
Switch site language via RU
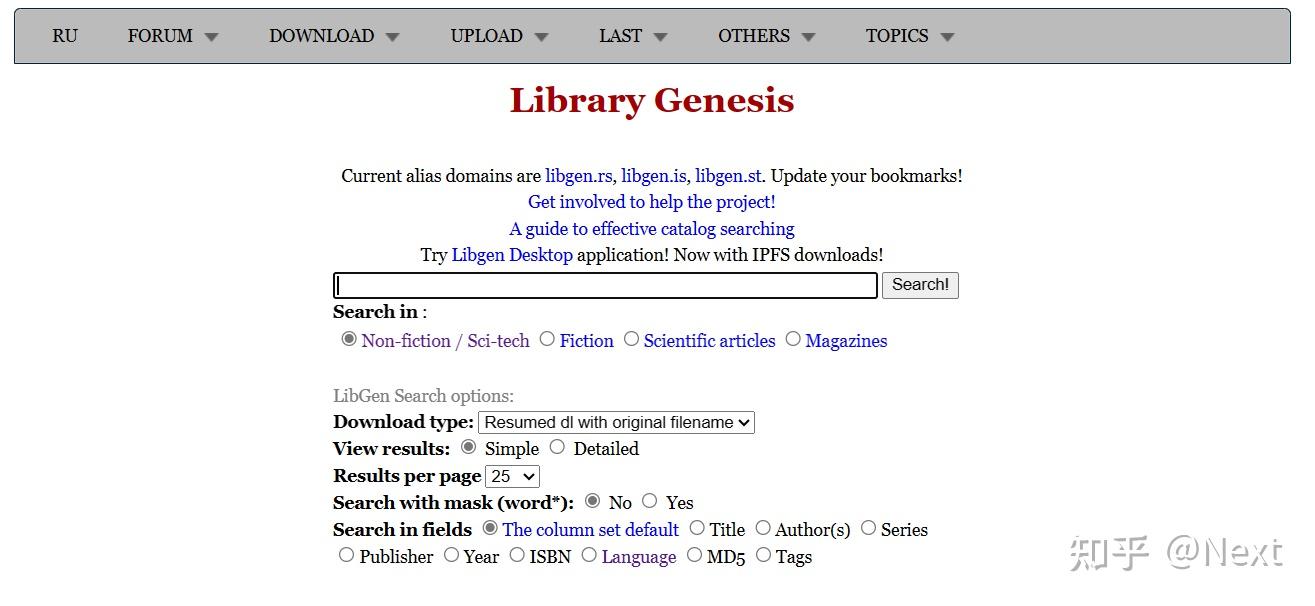point(65,36)
